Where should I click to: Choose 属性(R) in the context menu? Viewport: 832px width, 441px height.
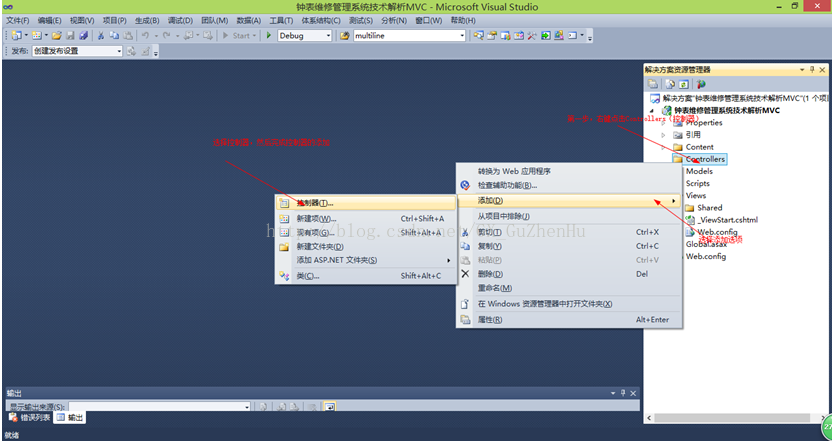click(569, 319)
